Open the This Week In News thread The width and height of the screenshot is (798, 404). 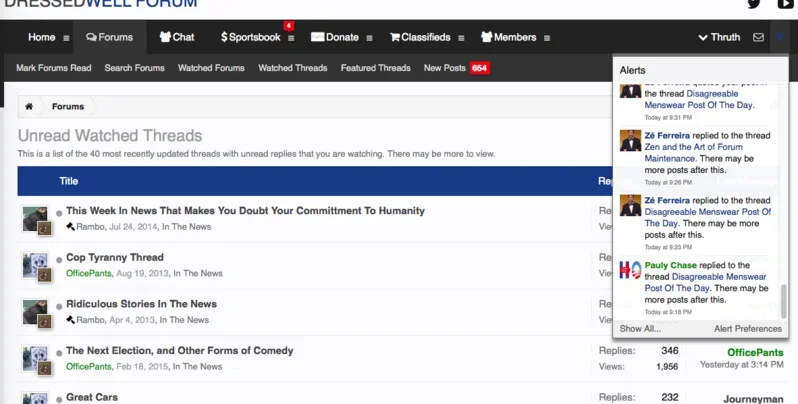pos(245,211)
